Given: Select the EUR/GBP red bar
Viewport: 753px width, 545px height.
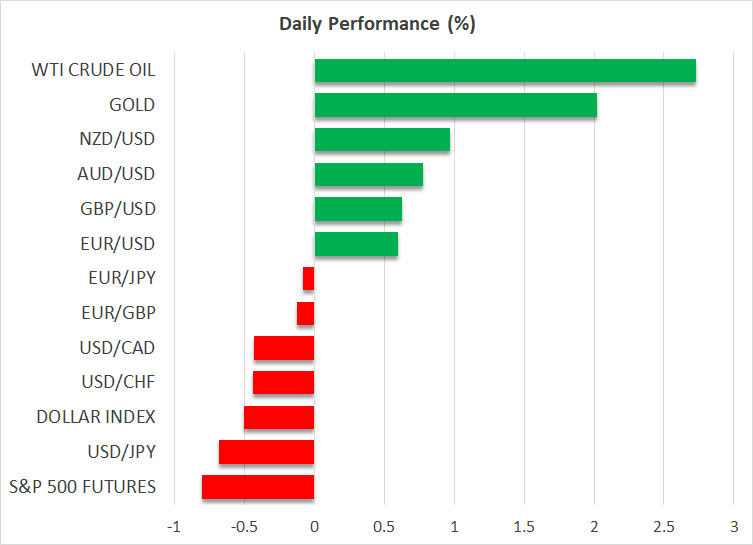Looking at the screenshot, I should (x=306, y=313).
